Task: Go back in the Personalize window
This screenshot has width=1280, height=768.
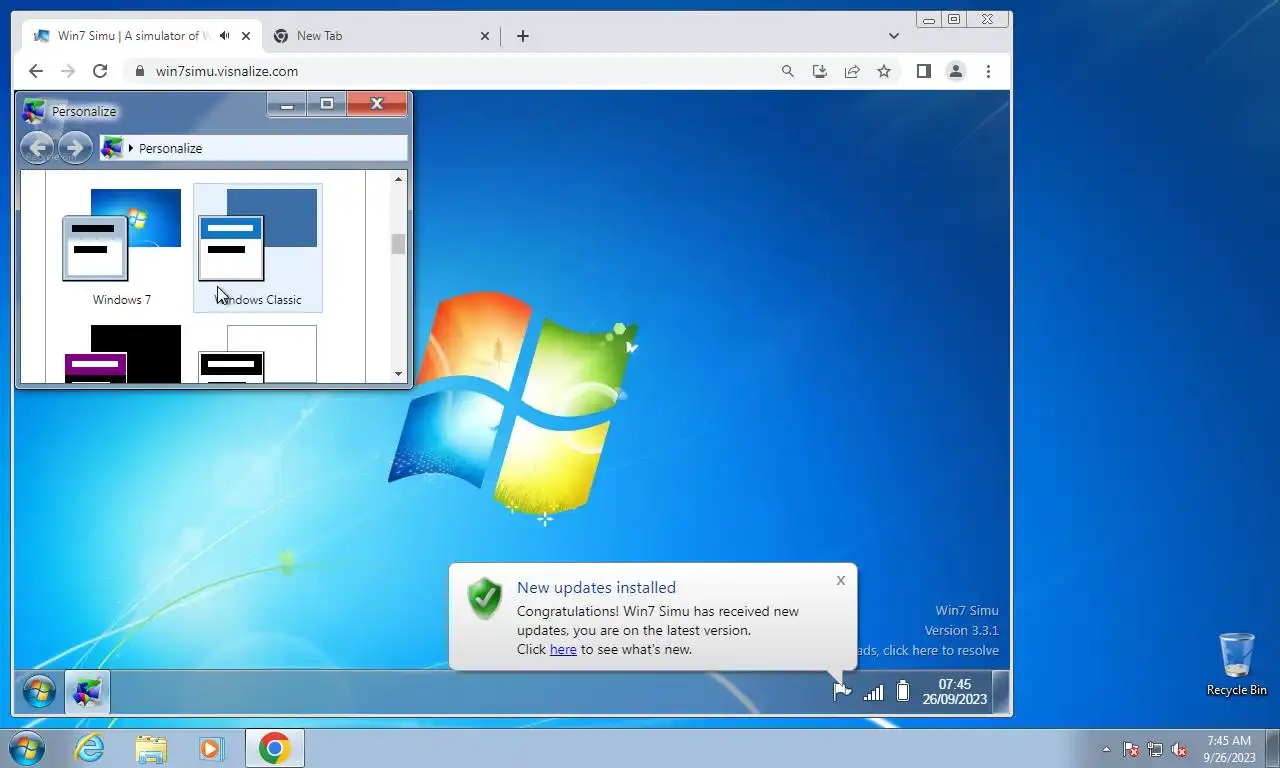Action: 37,148
